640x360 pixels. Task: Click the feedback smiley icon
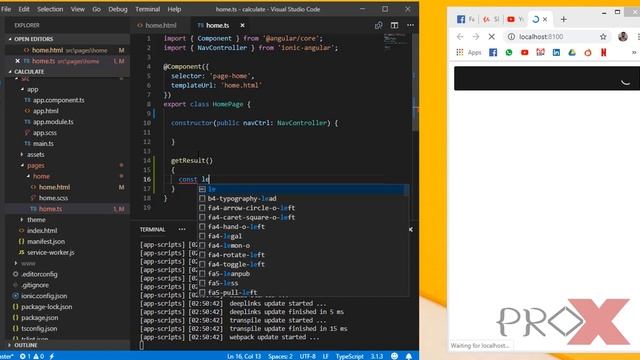pos(394,356)
